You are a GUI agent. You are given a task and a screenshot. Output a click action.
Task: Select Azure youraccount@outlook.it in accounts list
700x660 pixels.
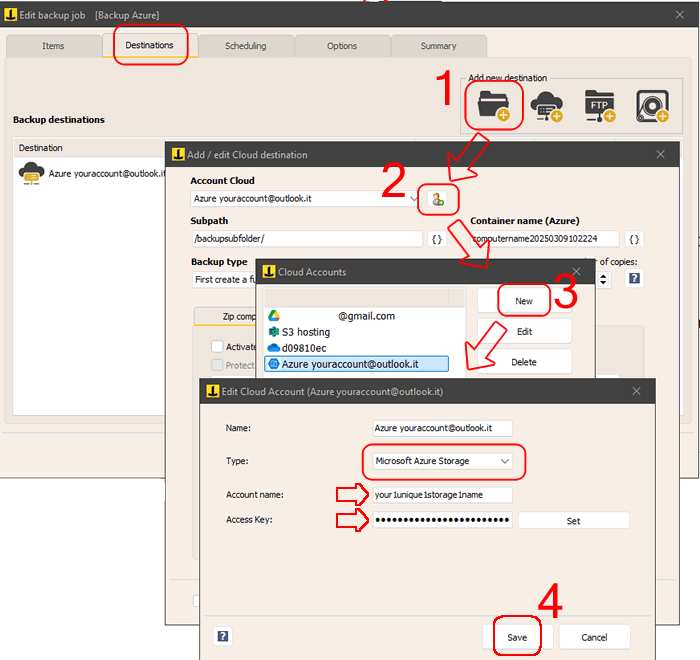click(355, 364)
